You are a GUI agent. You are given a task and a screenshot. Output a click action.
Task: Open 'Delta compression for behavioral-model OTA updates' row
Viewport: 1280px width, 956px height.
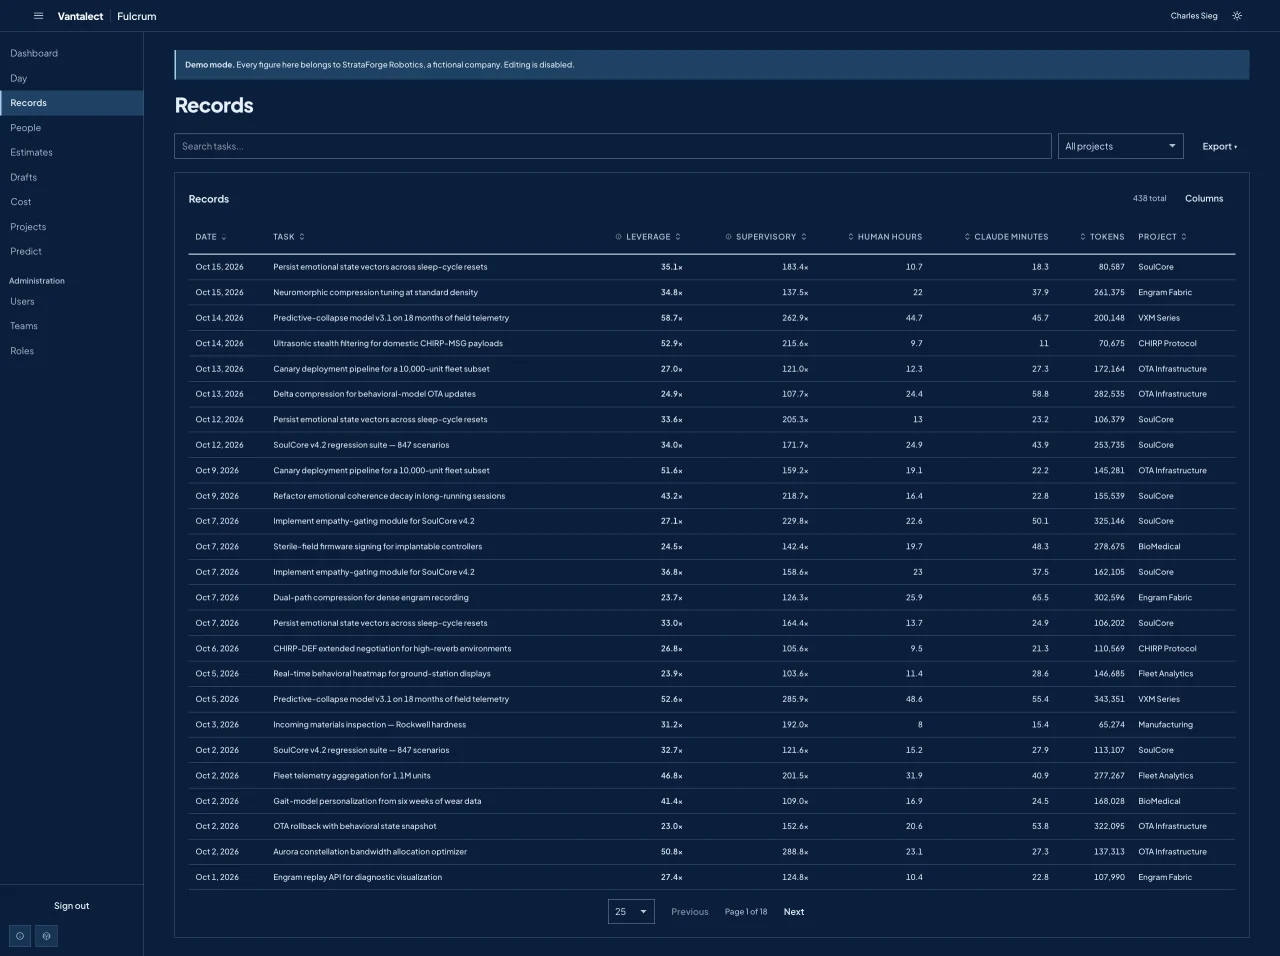(x=712, y=394)
